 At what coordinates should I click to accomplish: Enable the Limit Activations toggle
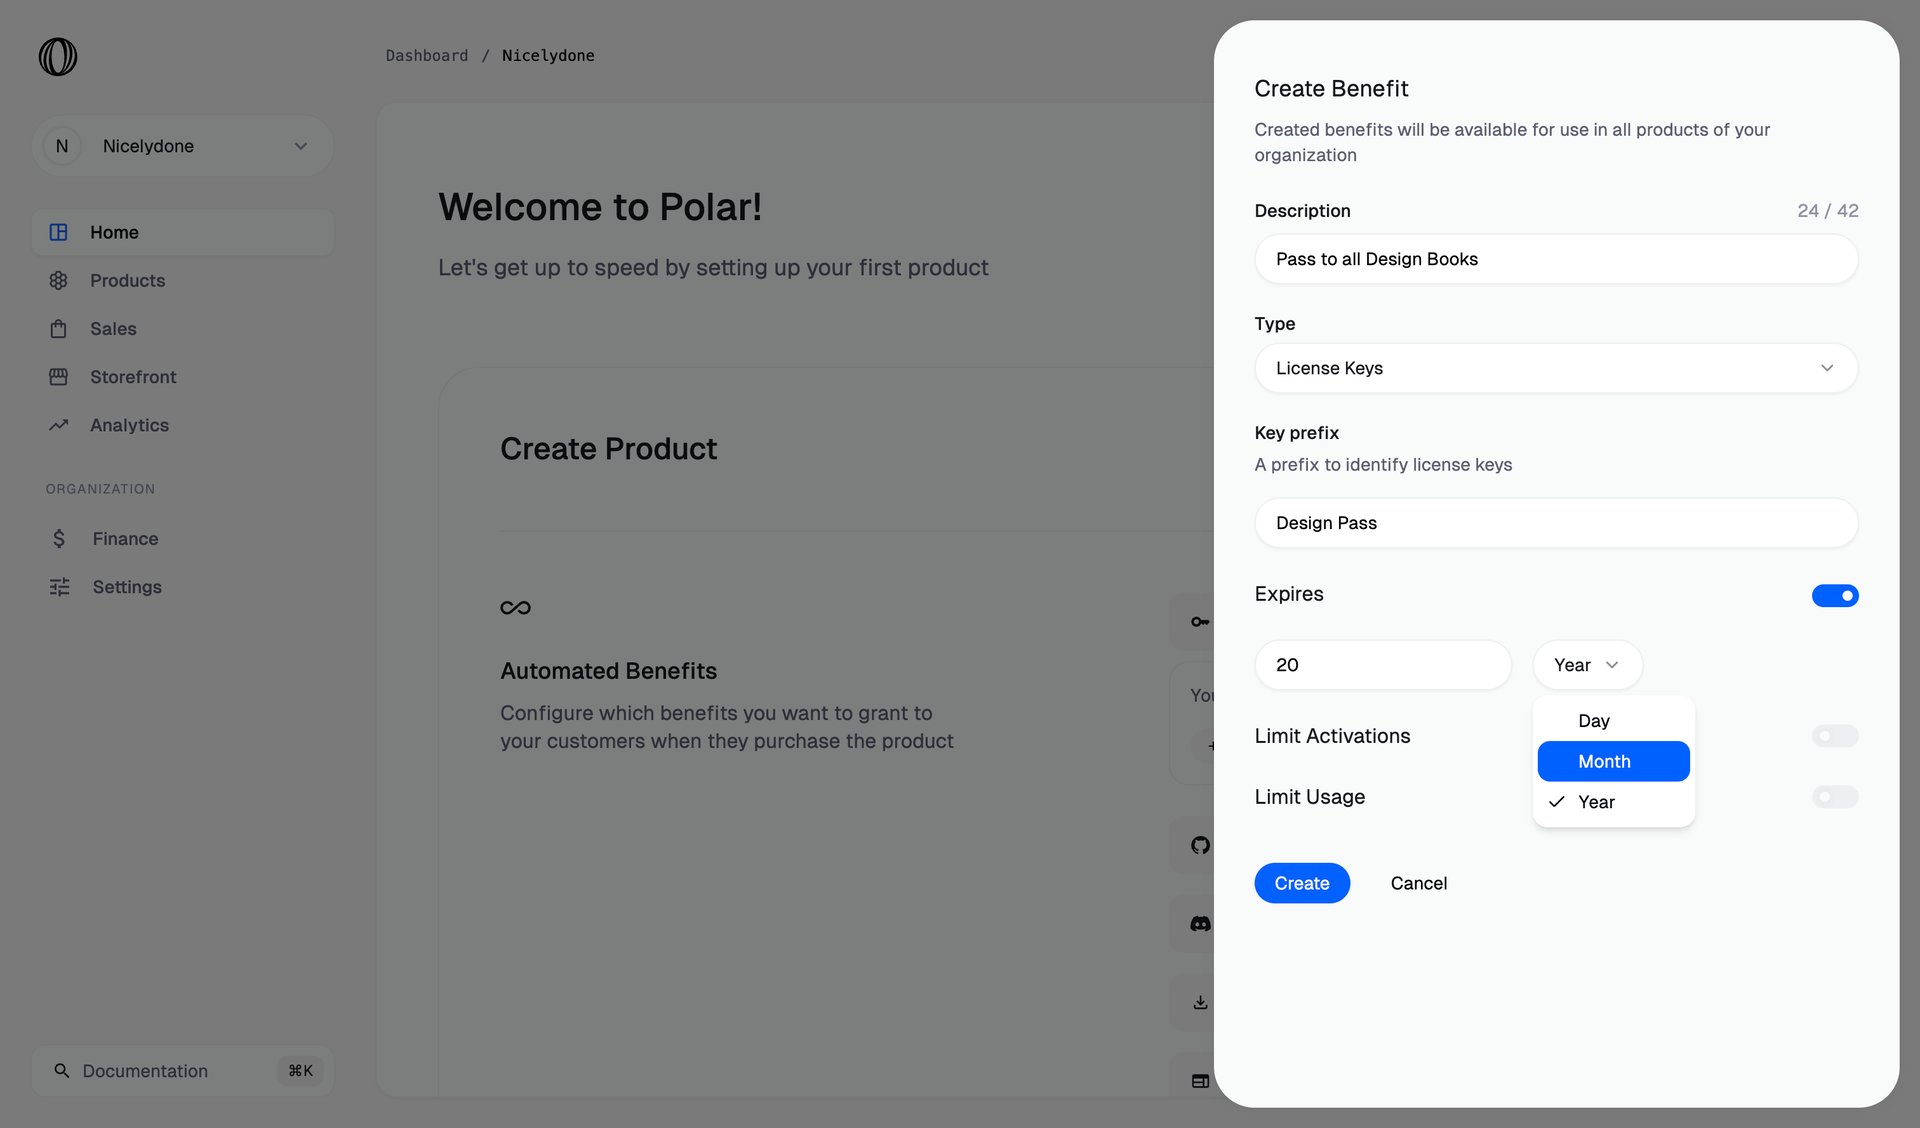point(1834,735)
